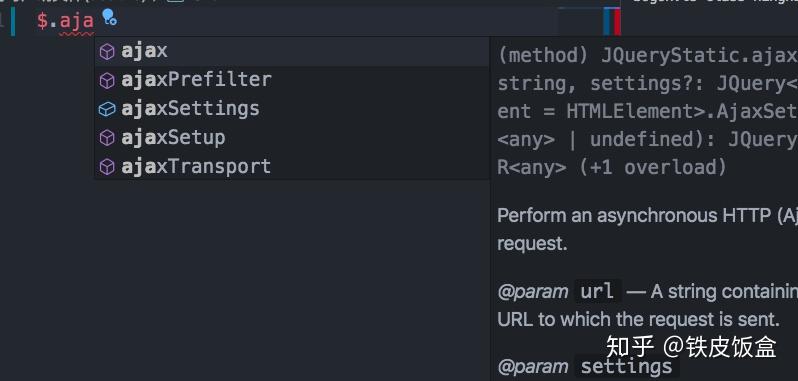This screenshot has width=798, height=381.
Task: Select the ajax suggestion label
Action: (144, 51)
